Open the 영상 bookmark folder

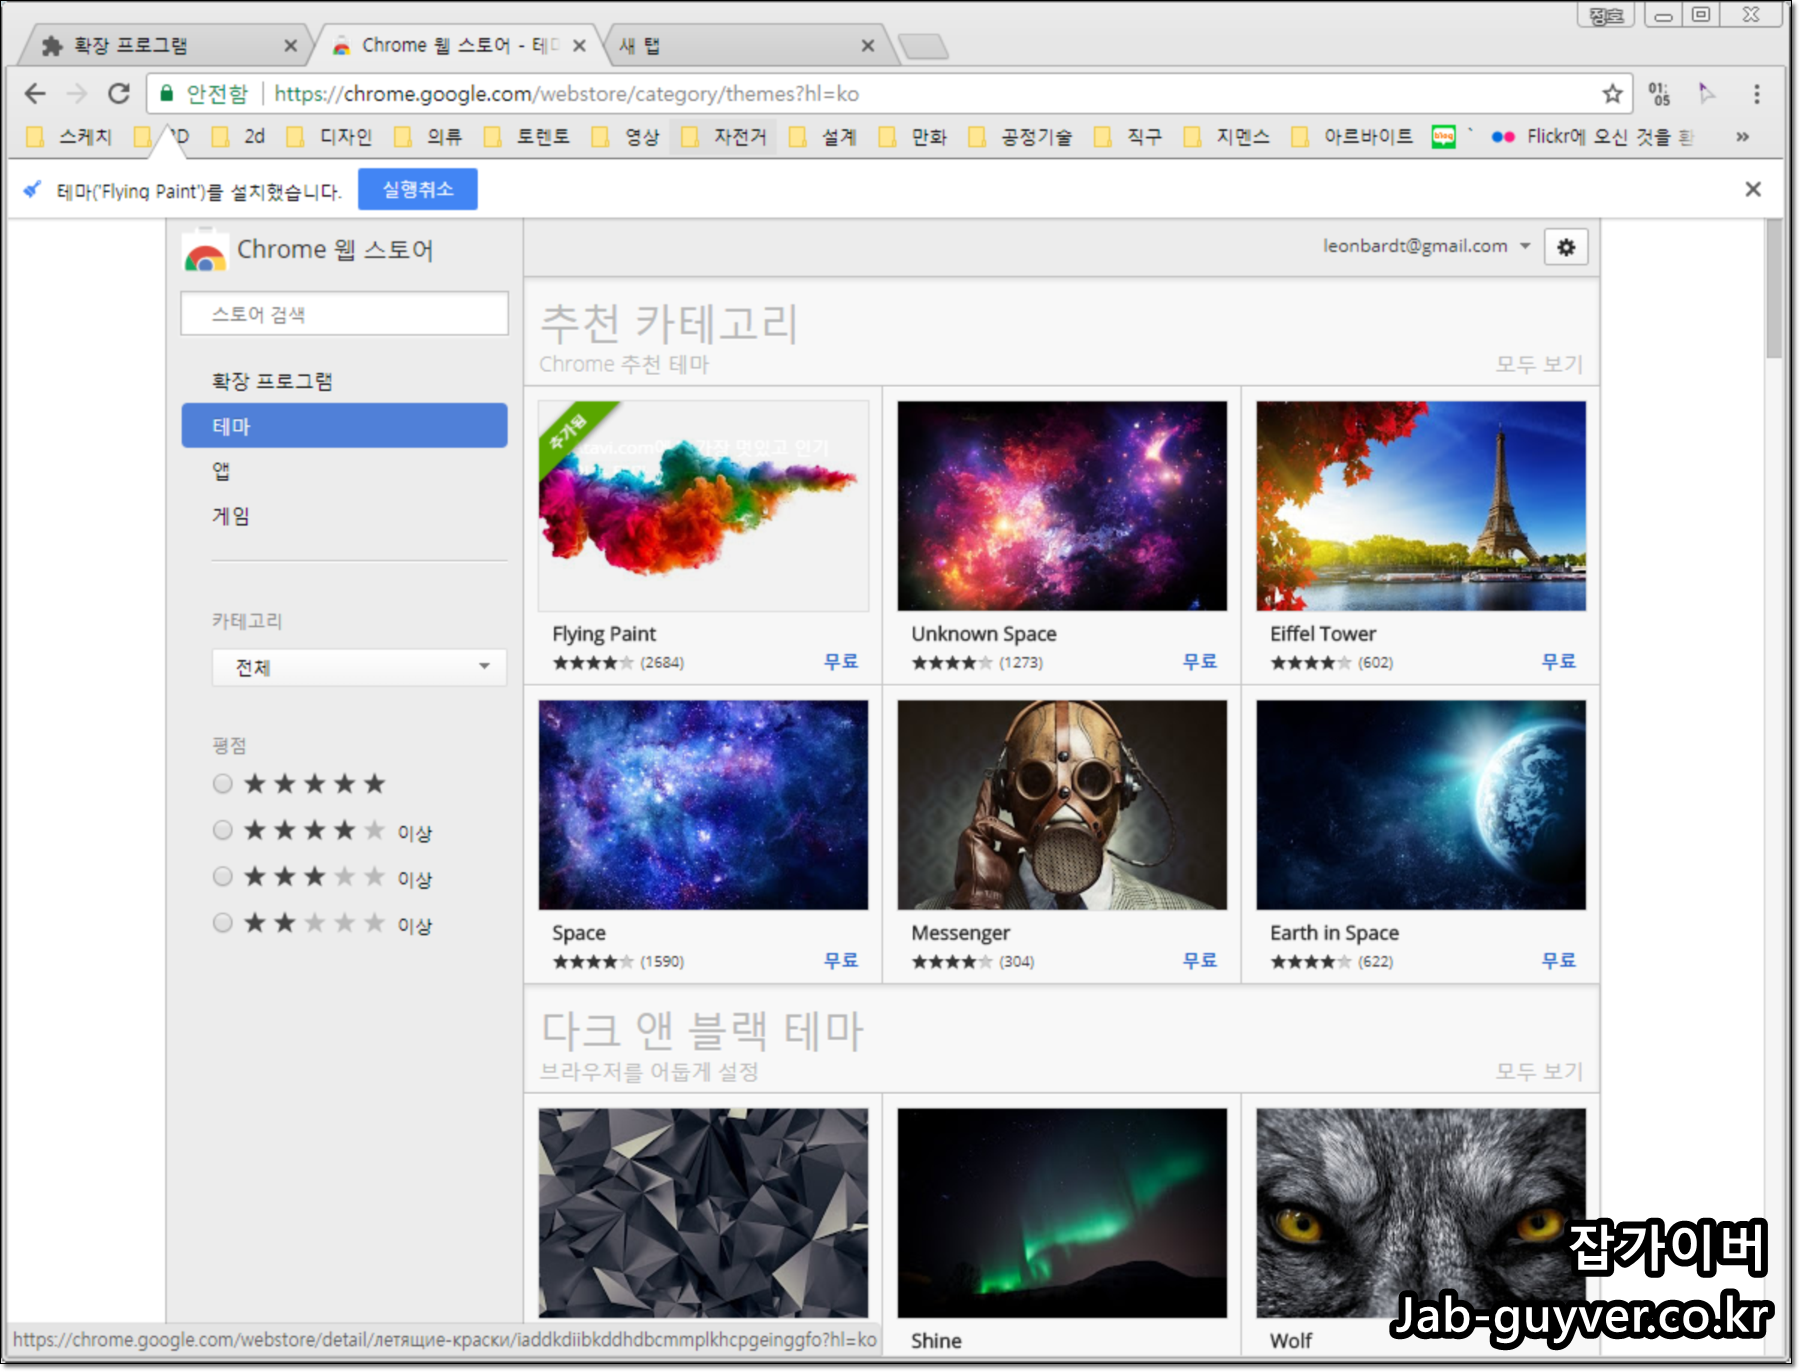(x=625, y=137)
